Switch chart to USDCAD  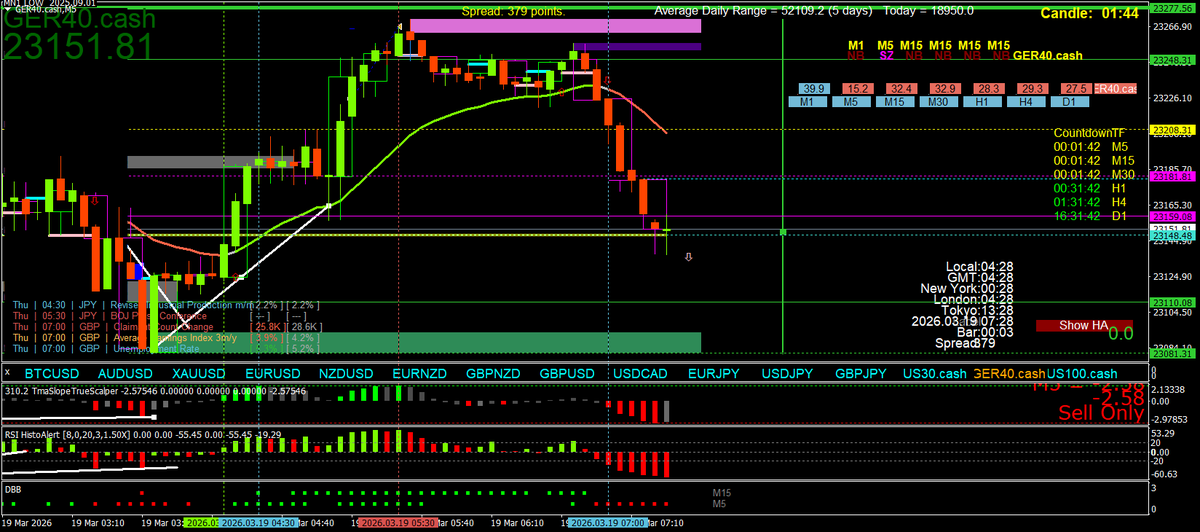pos(641,373)
